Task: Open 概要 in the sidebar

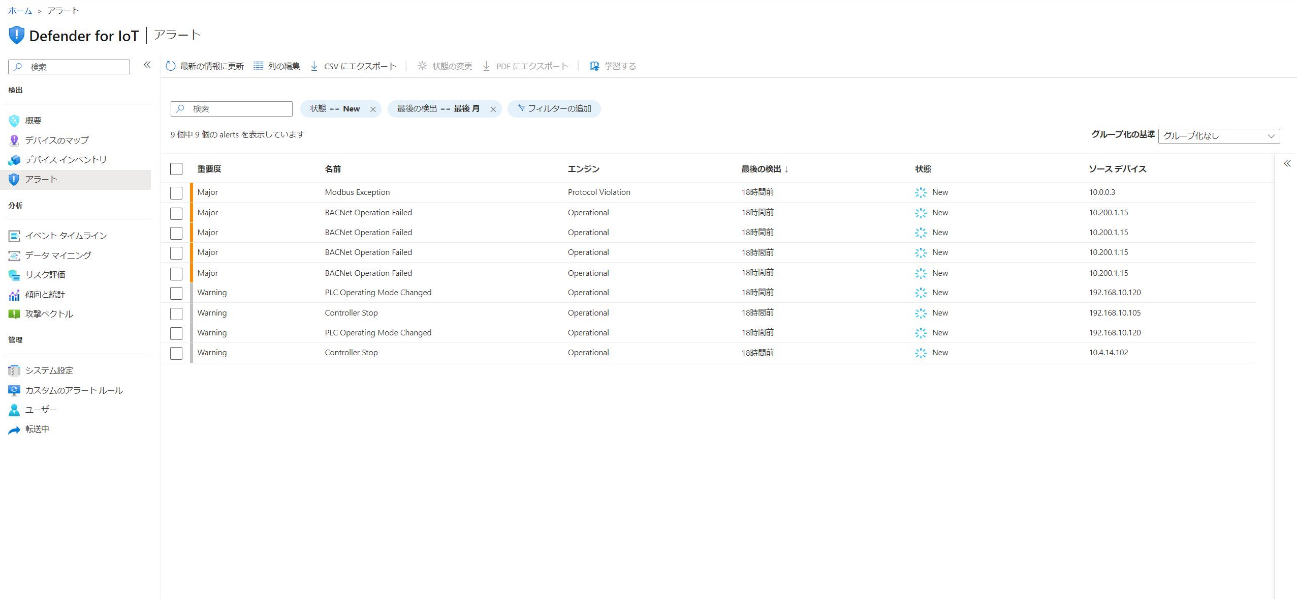Action: [34, 120]
